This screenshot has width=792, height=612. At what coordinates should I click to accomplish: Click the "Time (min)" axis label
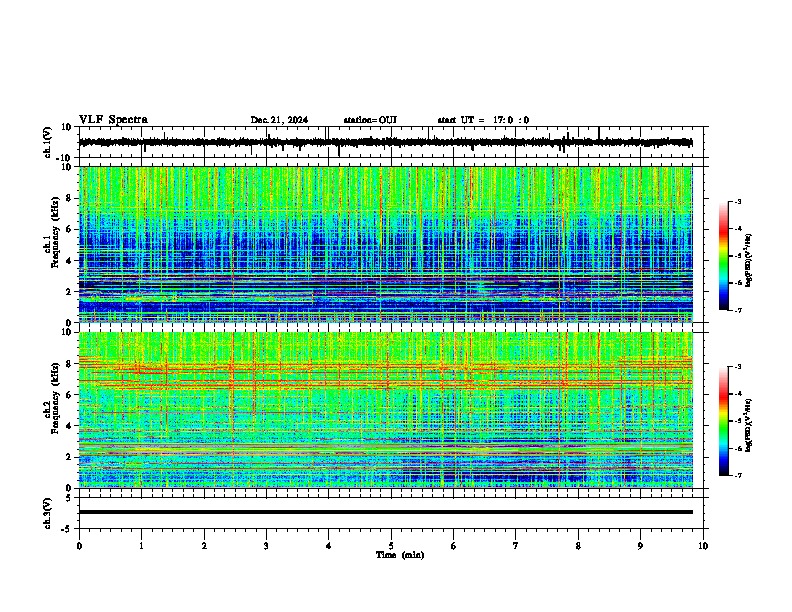(400, 555)
